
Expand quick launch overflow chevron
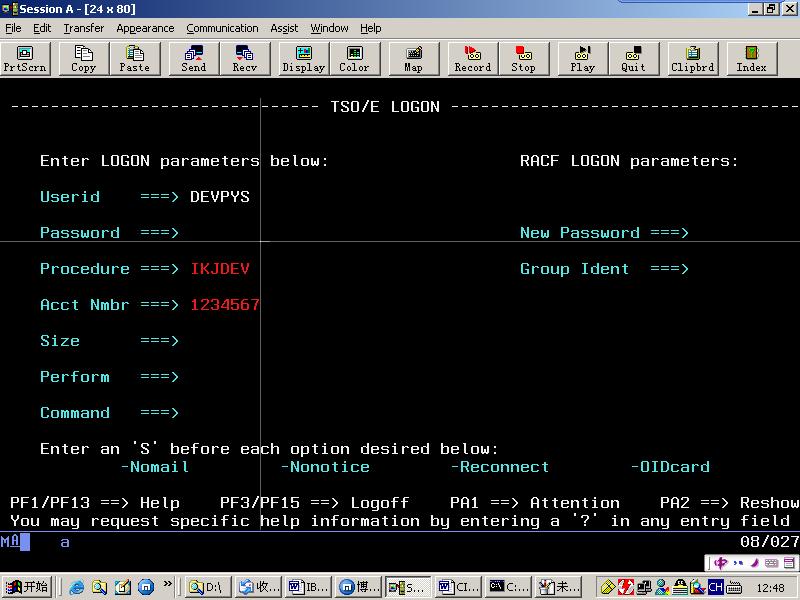pos(167,584)
